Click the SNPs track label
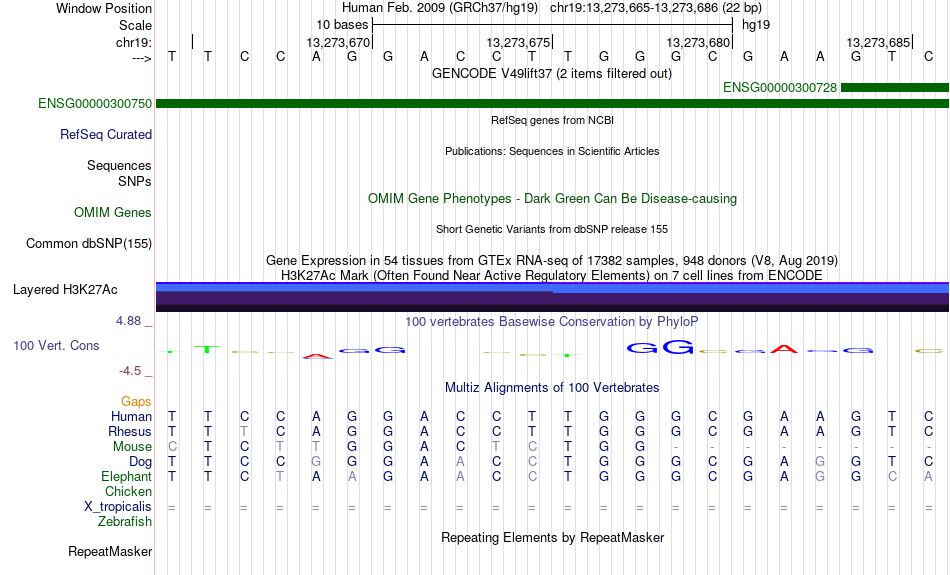Screen dimensions: 950x575 (135, 181)
